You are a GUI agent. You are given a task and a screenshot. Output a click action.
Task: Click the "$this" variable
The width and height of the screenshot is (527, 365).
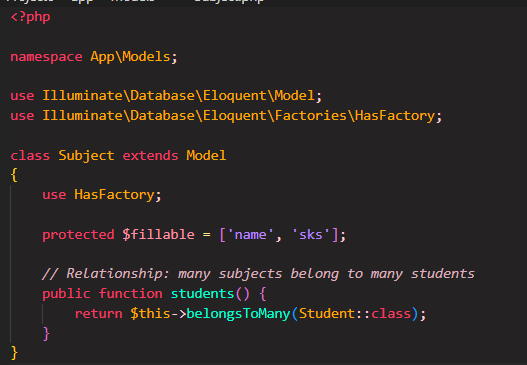(150, 314)
